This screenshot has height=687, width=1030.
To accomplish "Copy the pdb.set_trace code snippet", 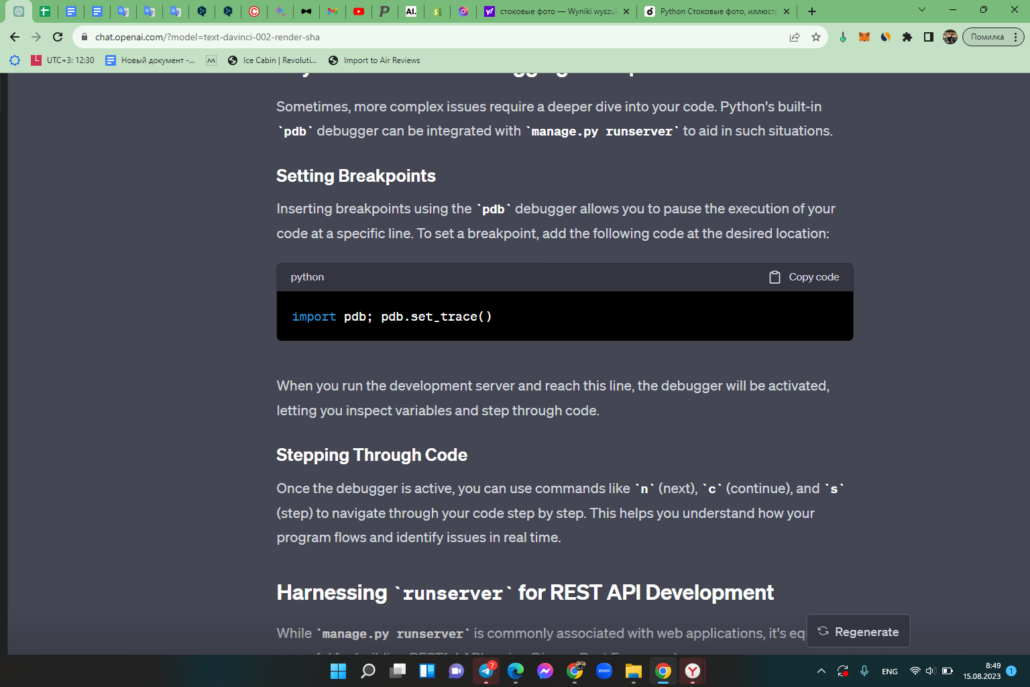I will pos(803,277).
